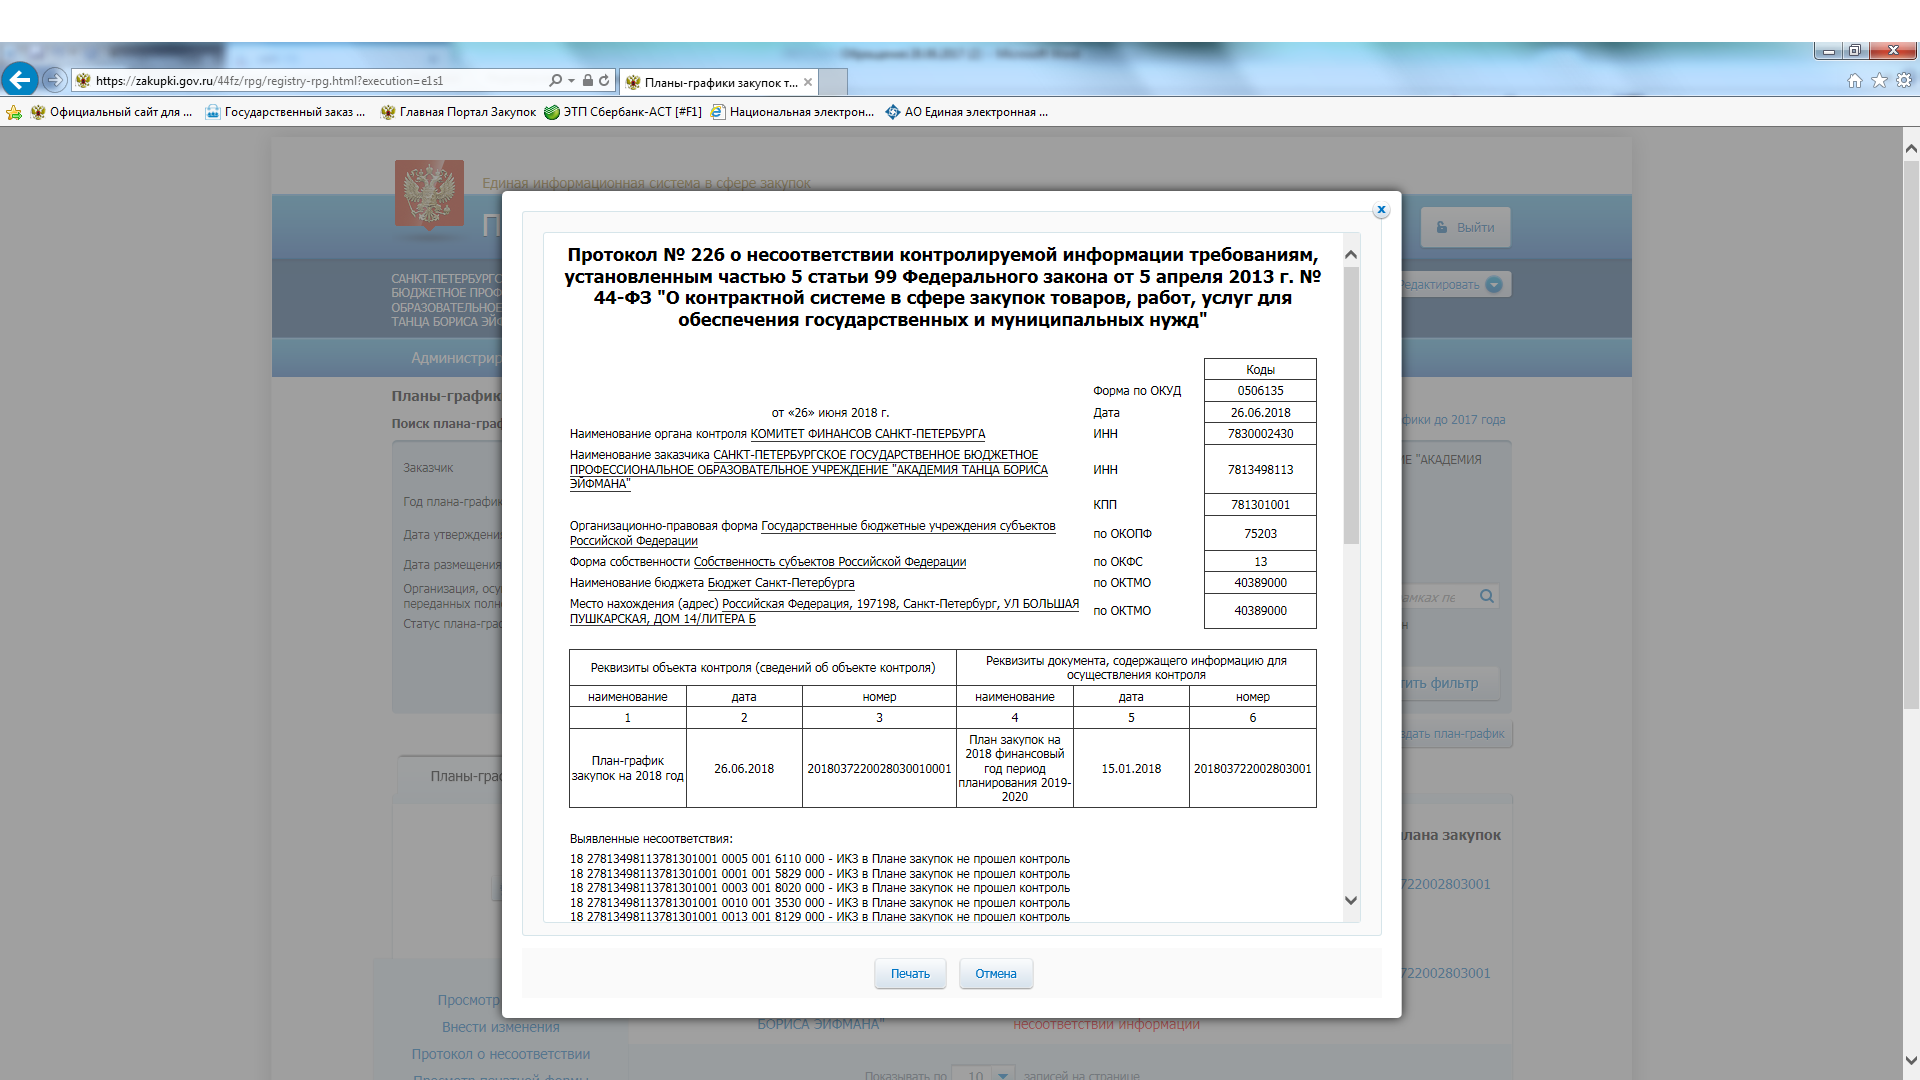Click the page scrollbar down arrow
The image size is (1920, 1080).
click(x=1911, y=1061)
